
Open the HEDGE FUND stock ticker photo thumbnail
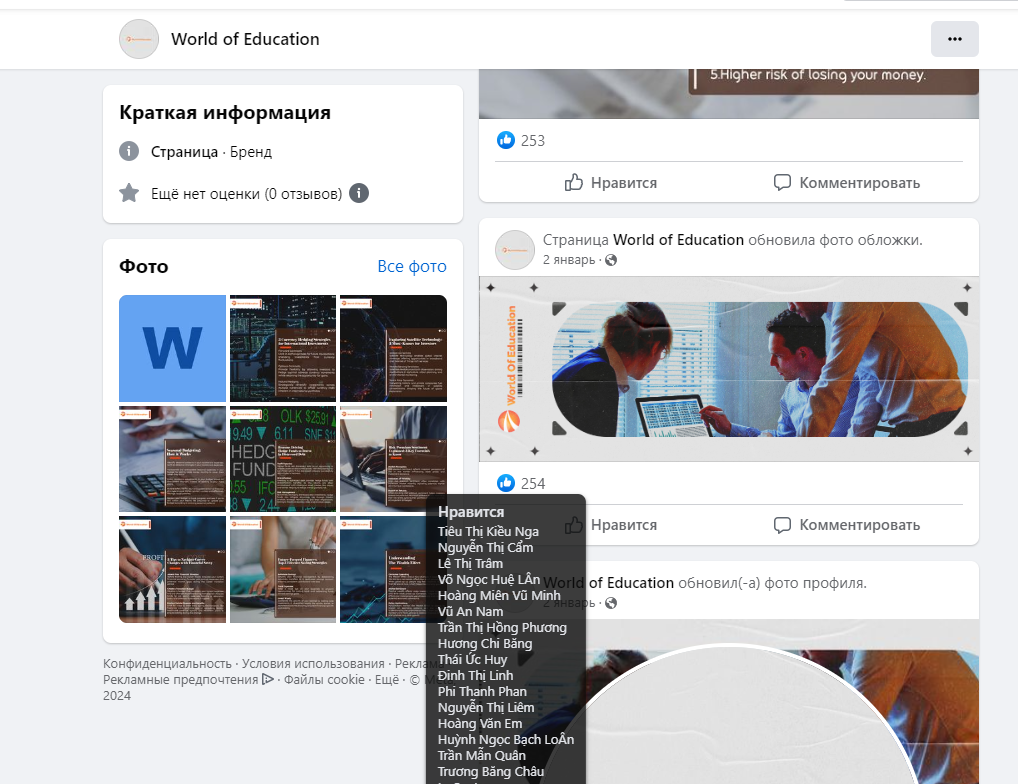coord(283,459)
